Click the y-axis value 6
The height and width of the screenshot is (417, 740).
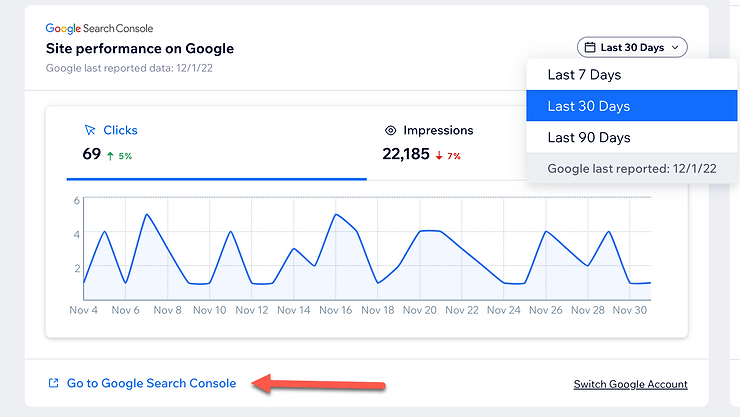click(x=77, y=200)
